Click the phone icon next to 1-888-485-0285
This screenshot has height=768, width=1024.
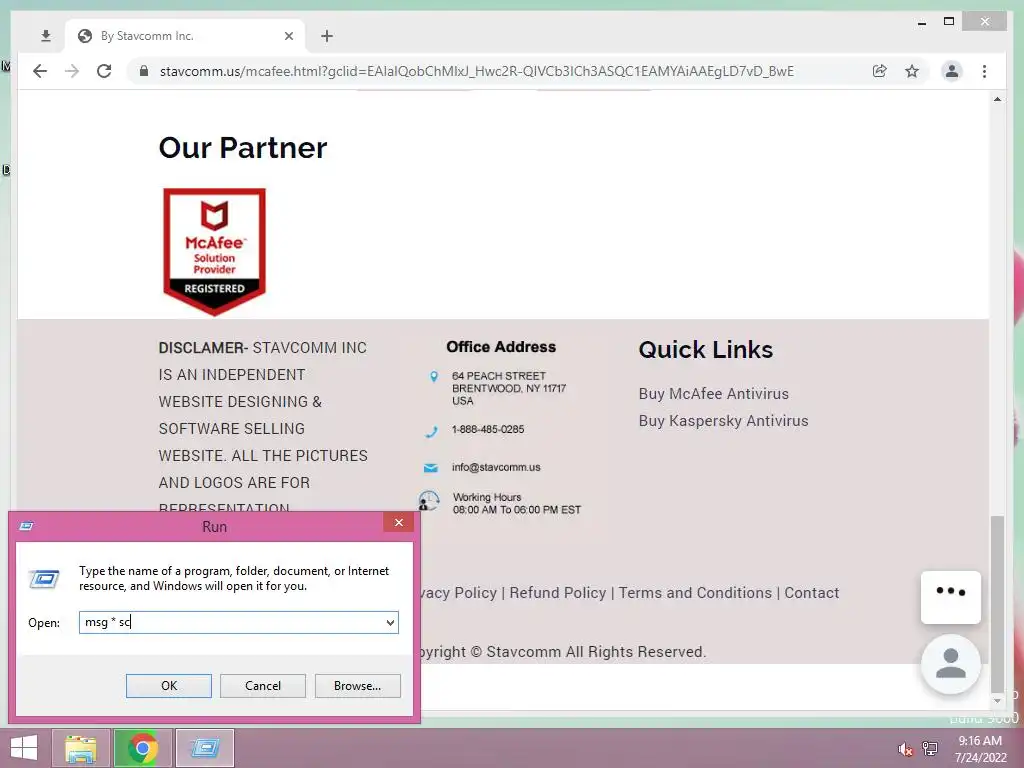click(x=432, y=431)
